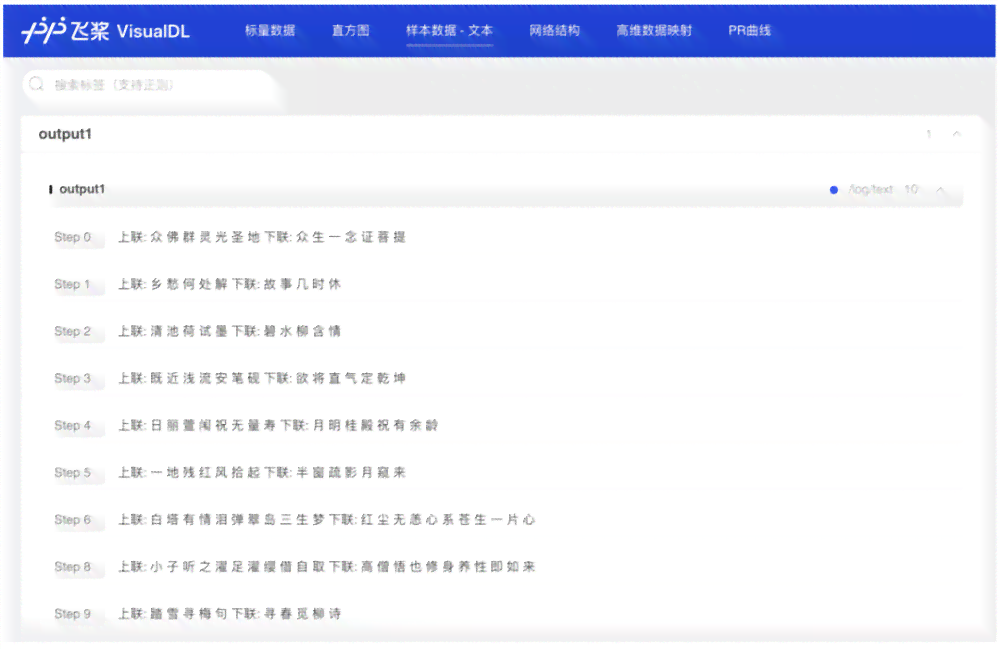This screenshot has height=649, width=1000.
Task: Click the couplet text beginning 日丽萱闱祝无量寿
Action: [278, 426]
